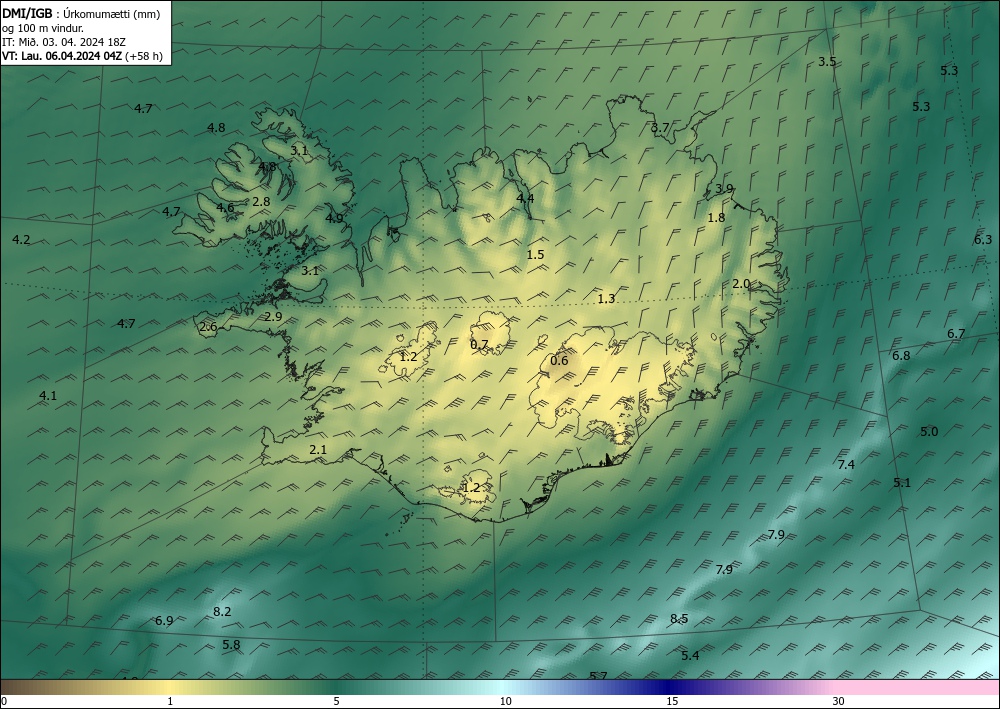Select the 2.8 value in the Westfjords
This screenshot has width=1000, height=709.
click(261, 201)
